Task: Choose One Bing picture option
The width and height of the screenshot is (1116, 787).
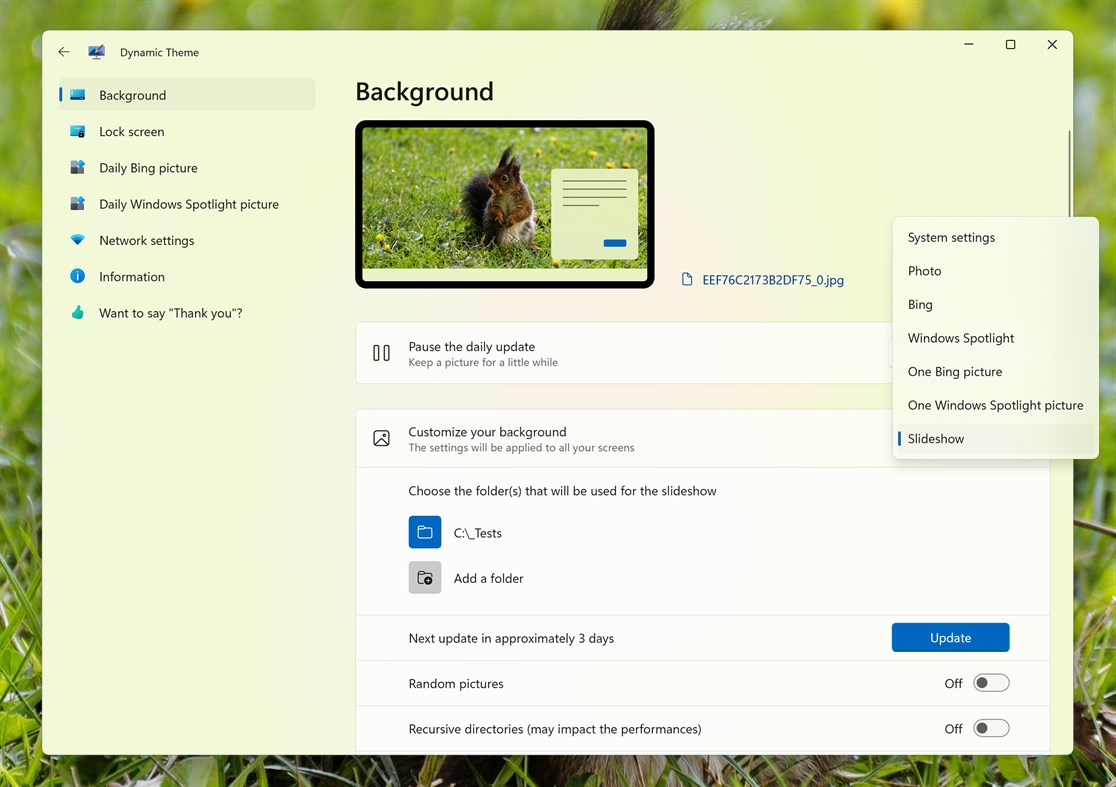Action: (x=954, y=371)
